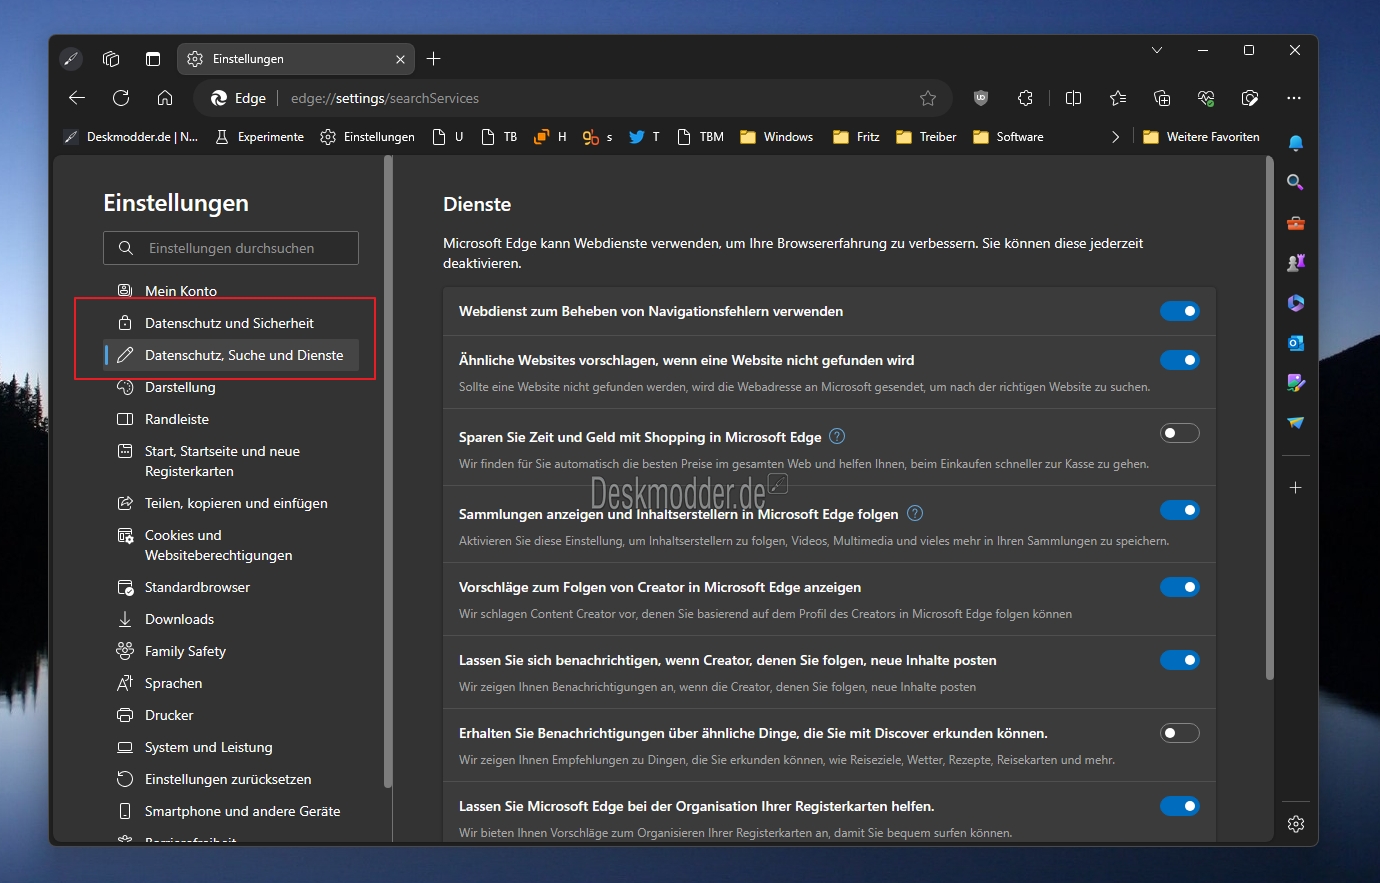1380x883 pixels.
Task: Toggle split screen view icon
Action: pyautogui.click(x=1074, y=98)
